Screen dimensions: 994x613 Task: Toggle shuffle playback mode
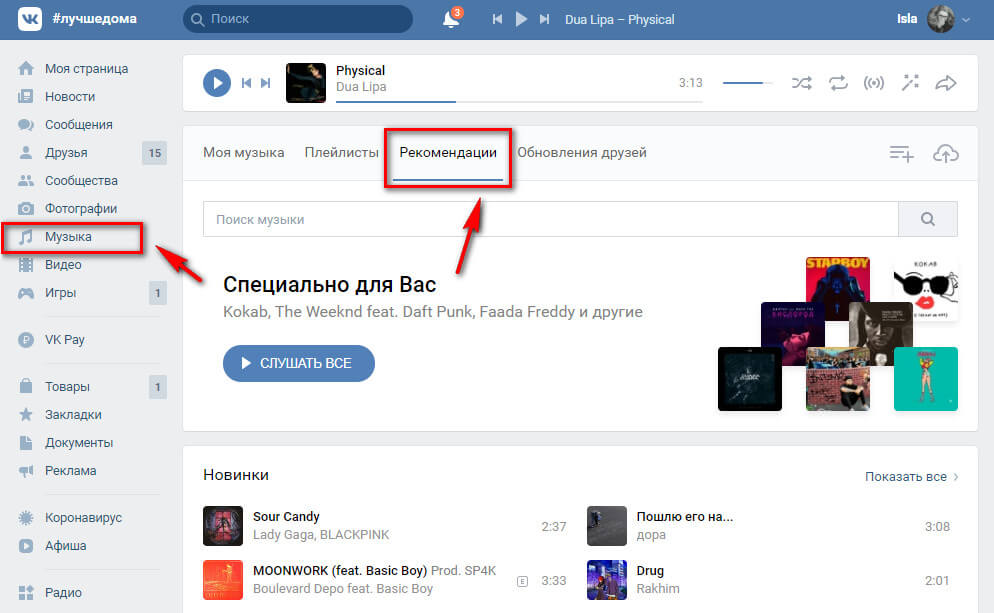802,83
